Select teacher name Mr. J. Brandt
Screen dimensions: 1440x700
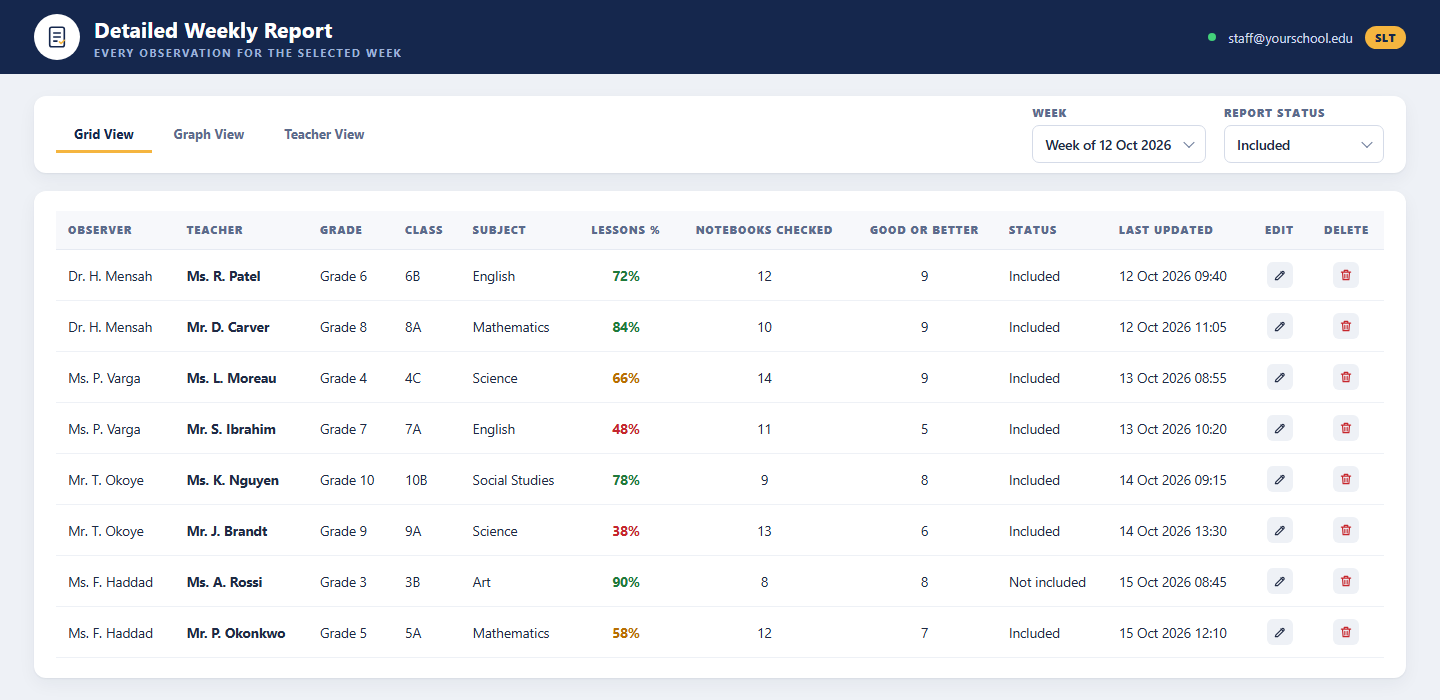227,531
